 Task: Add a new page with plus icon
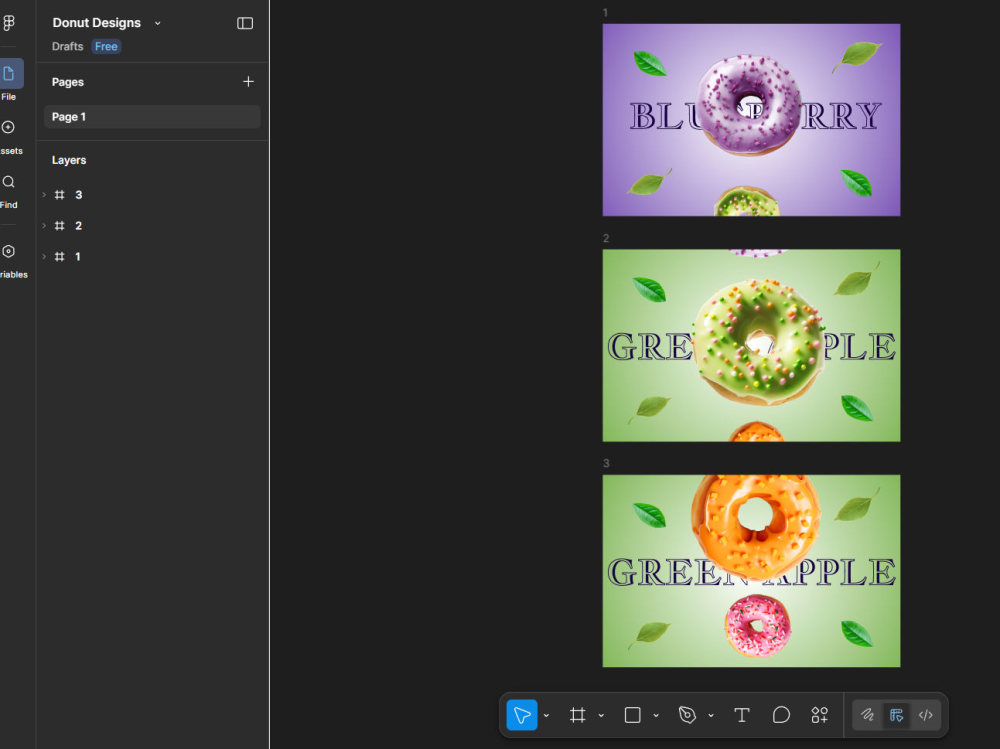pos(248,82)
